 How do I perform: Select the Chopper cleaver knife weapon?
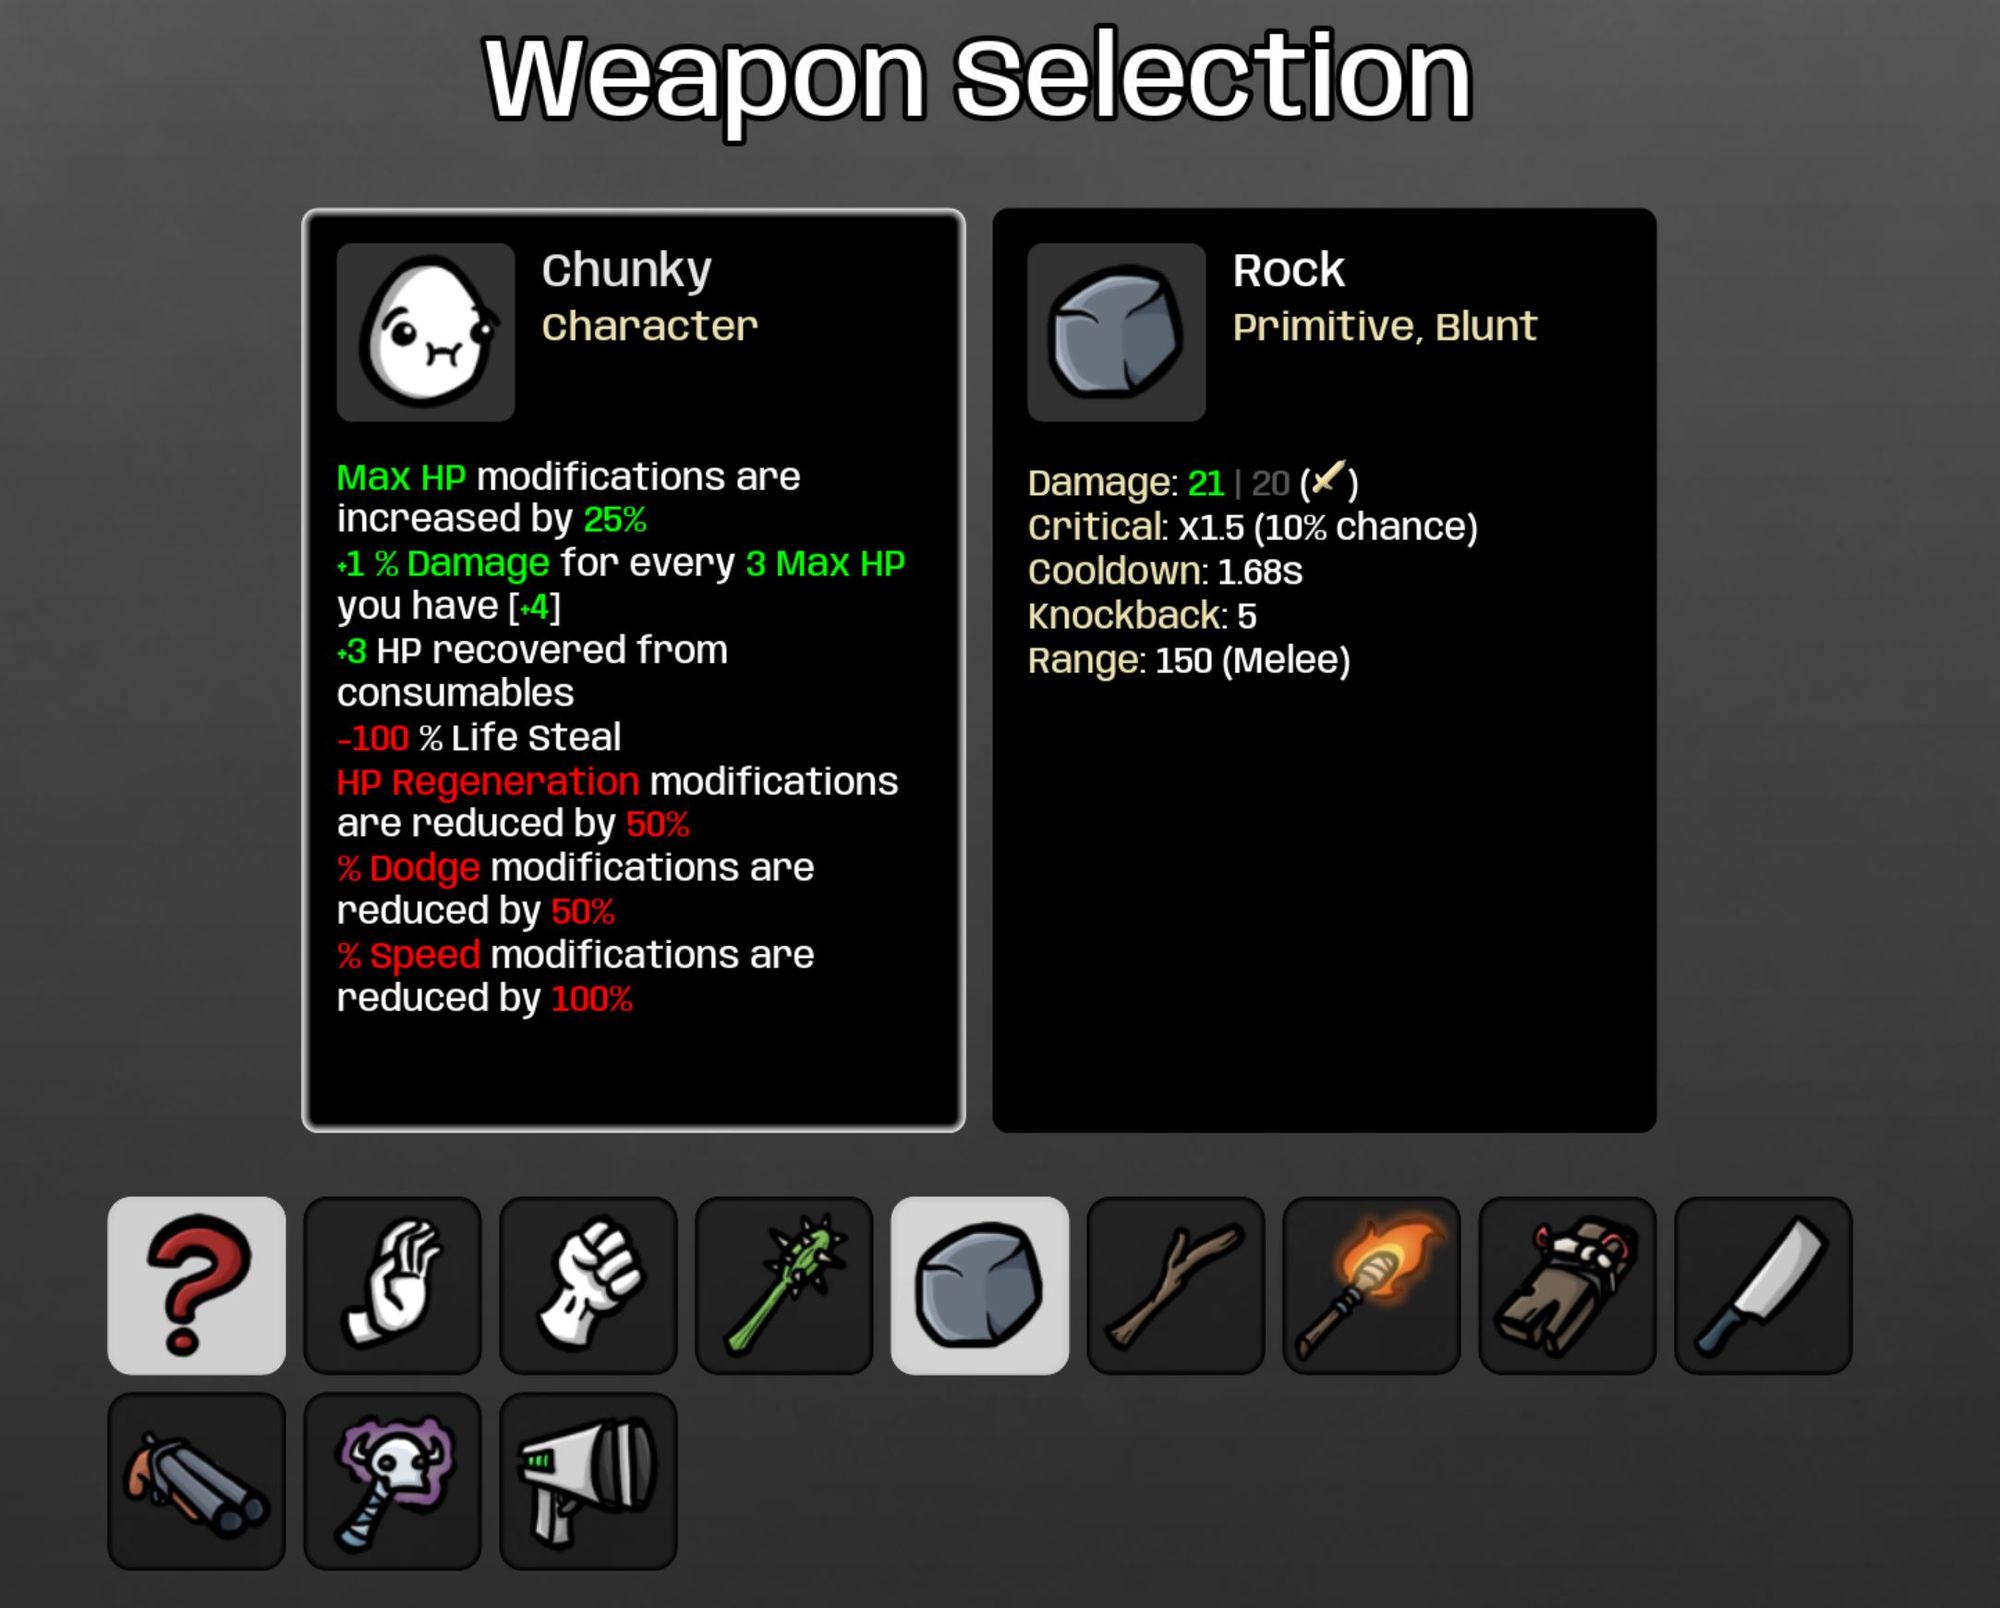(1764, 1285)
